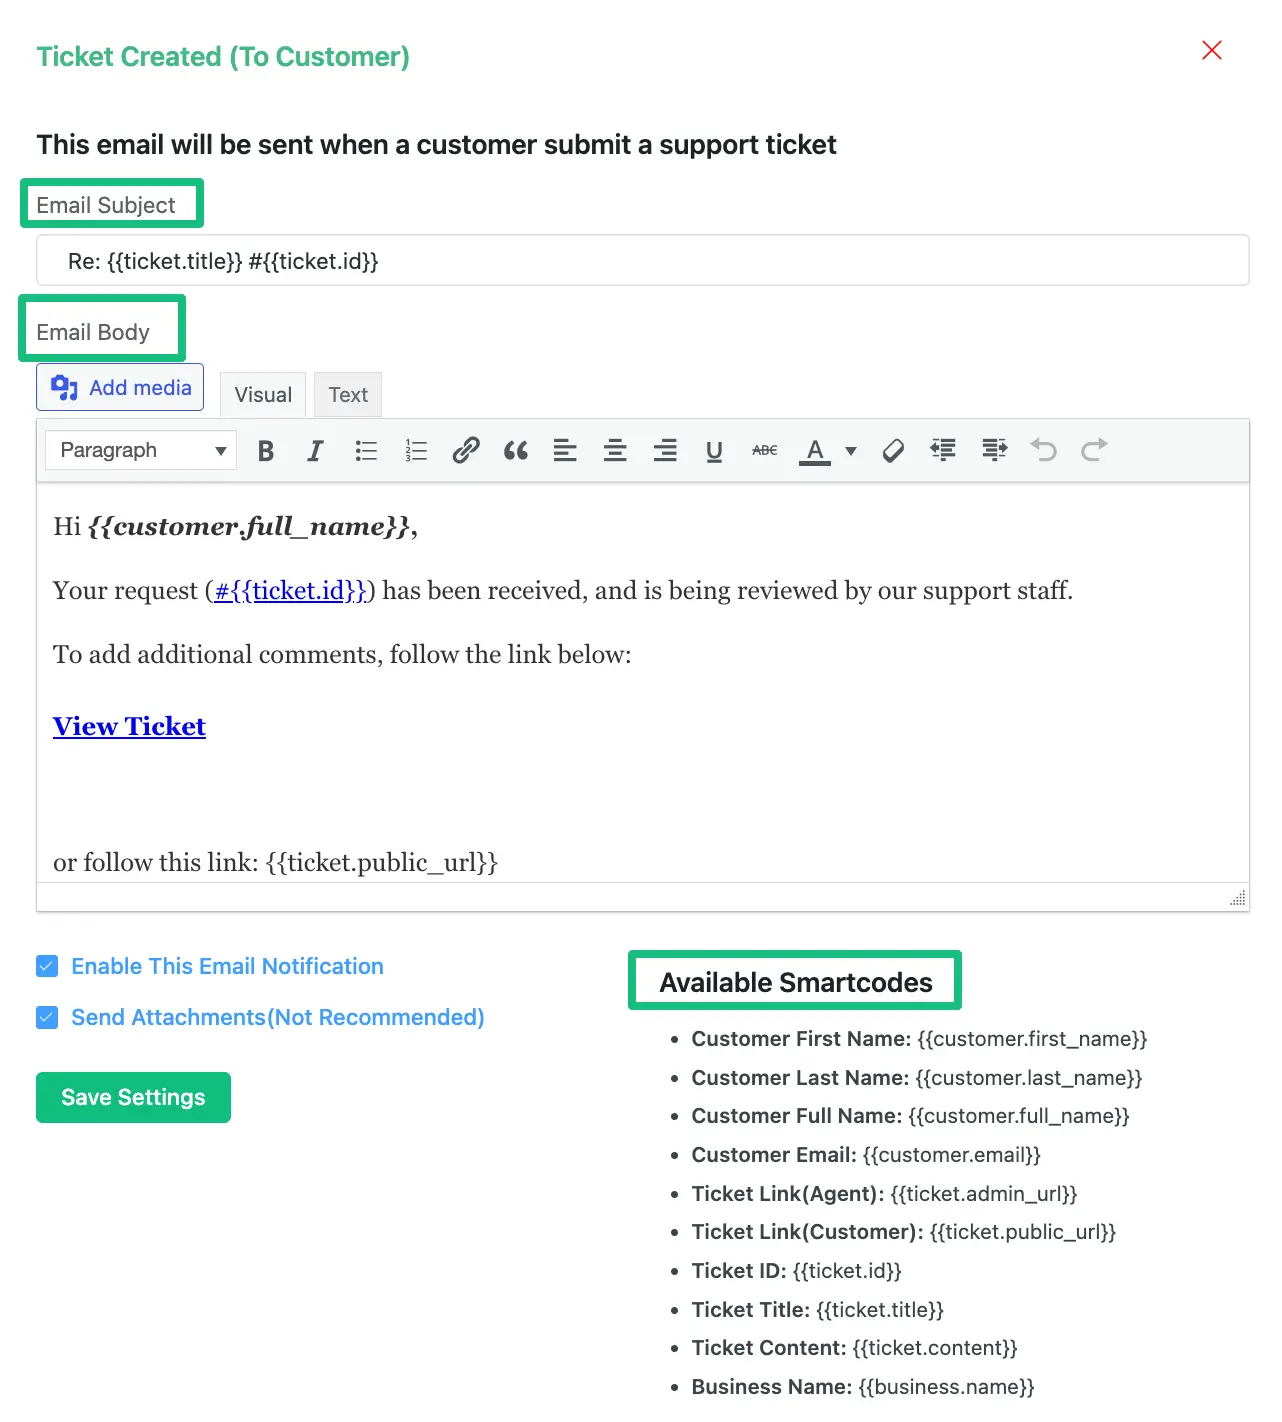The width and height of the screenshot is (1282, 1422).
Task: Click the editor resize handle
Action: pyautogui.click(x=1238, y=898)
